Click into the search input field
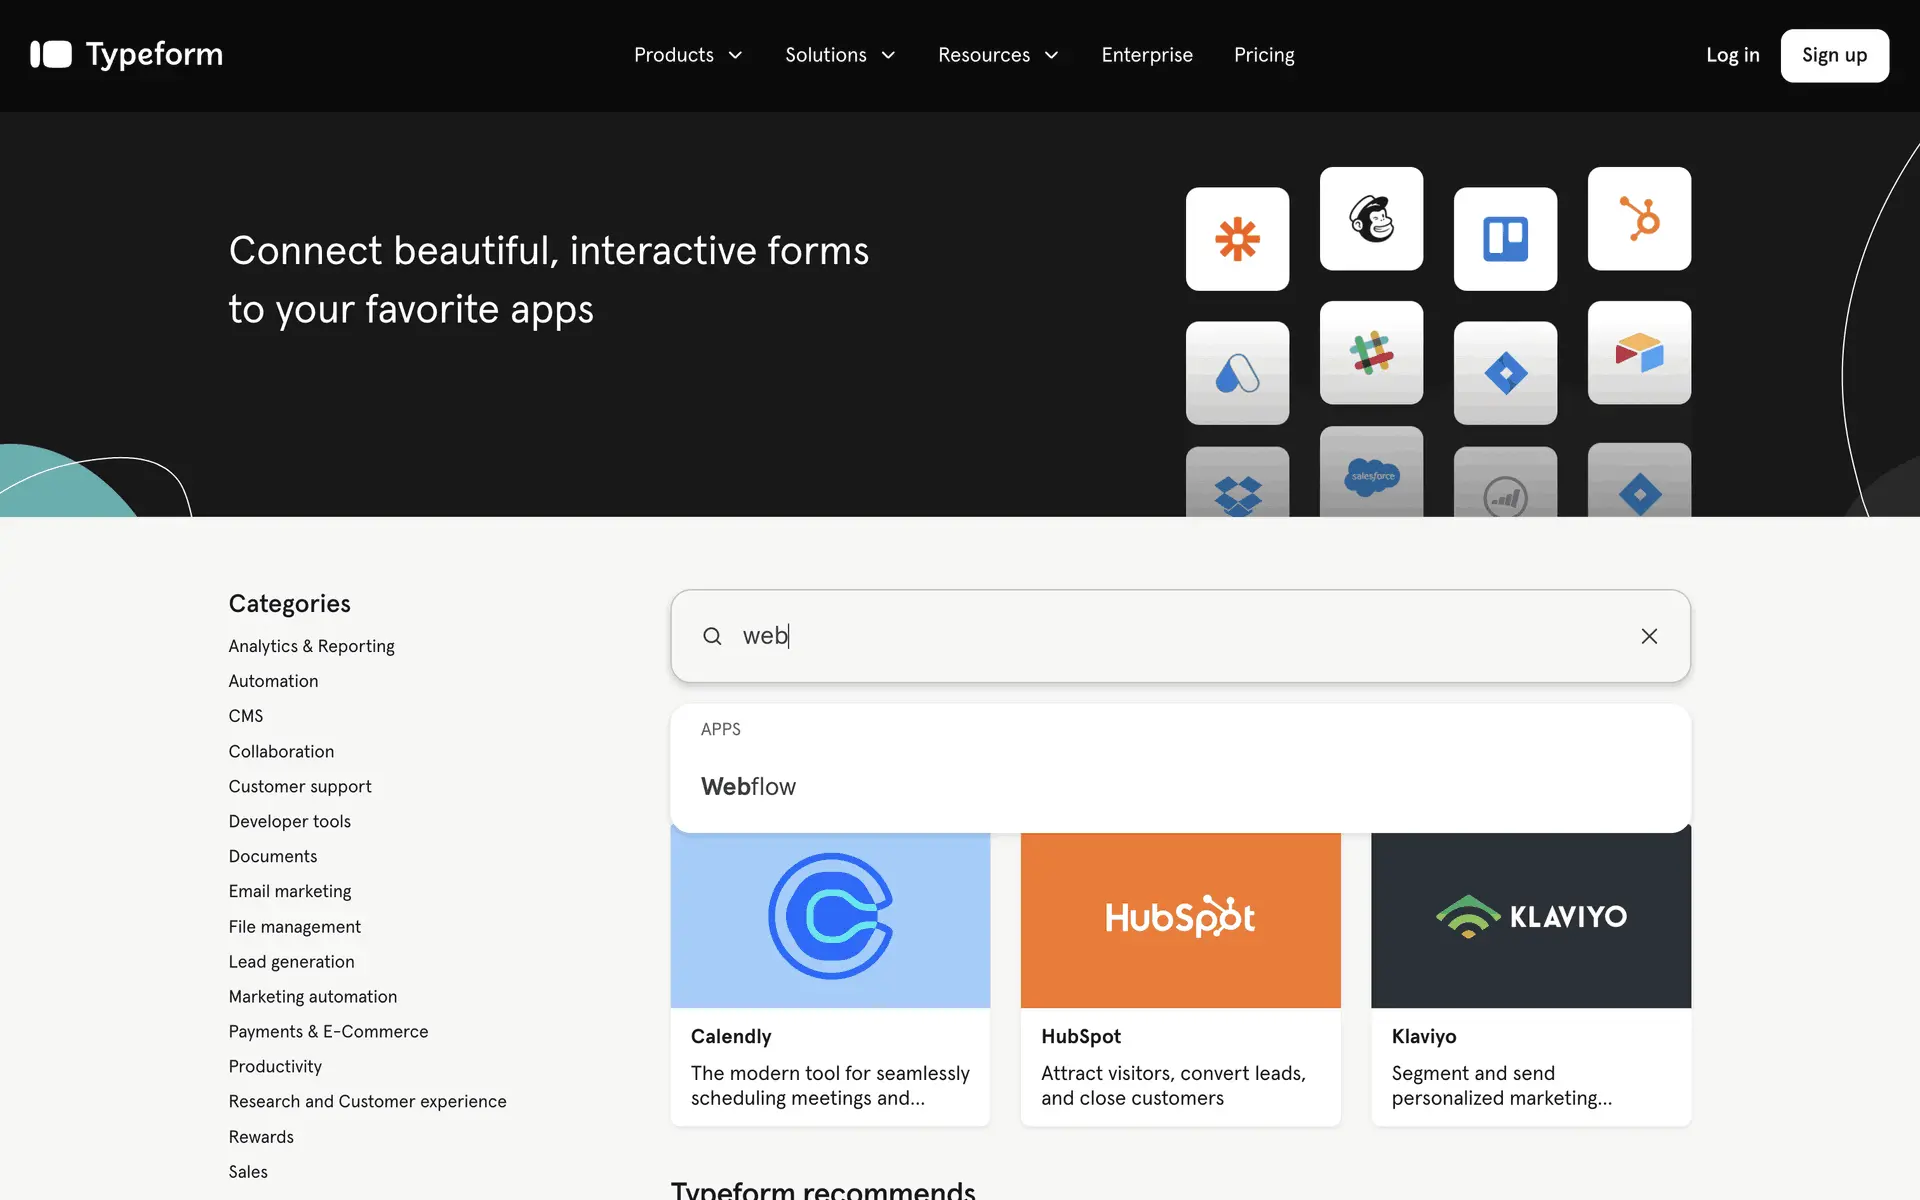This screenshot has height=1200, width=1920. click(1180, 636)
